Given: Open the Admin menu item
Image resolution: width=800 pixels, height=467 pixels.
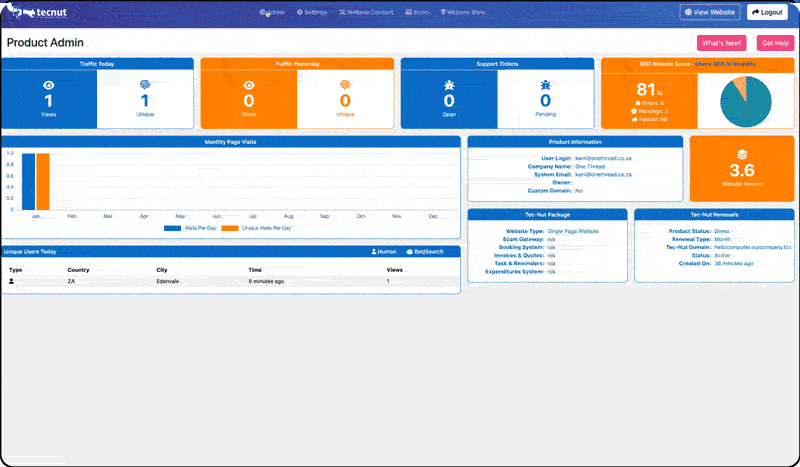Looking at the screenshot, I should (272, 12).
